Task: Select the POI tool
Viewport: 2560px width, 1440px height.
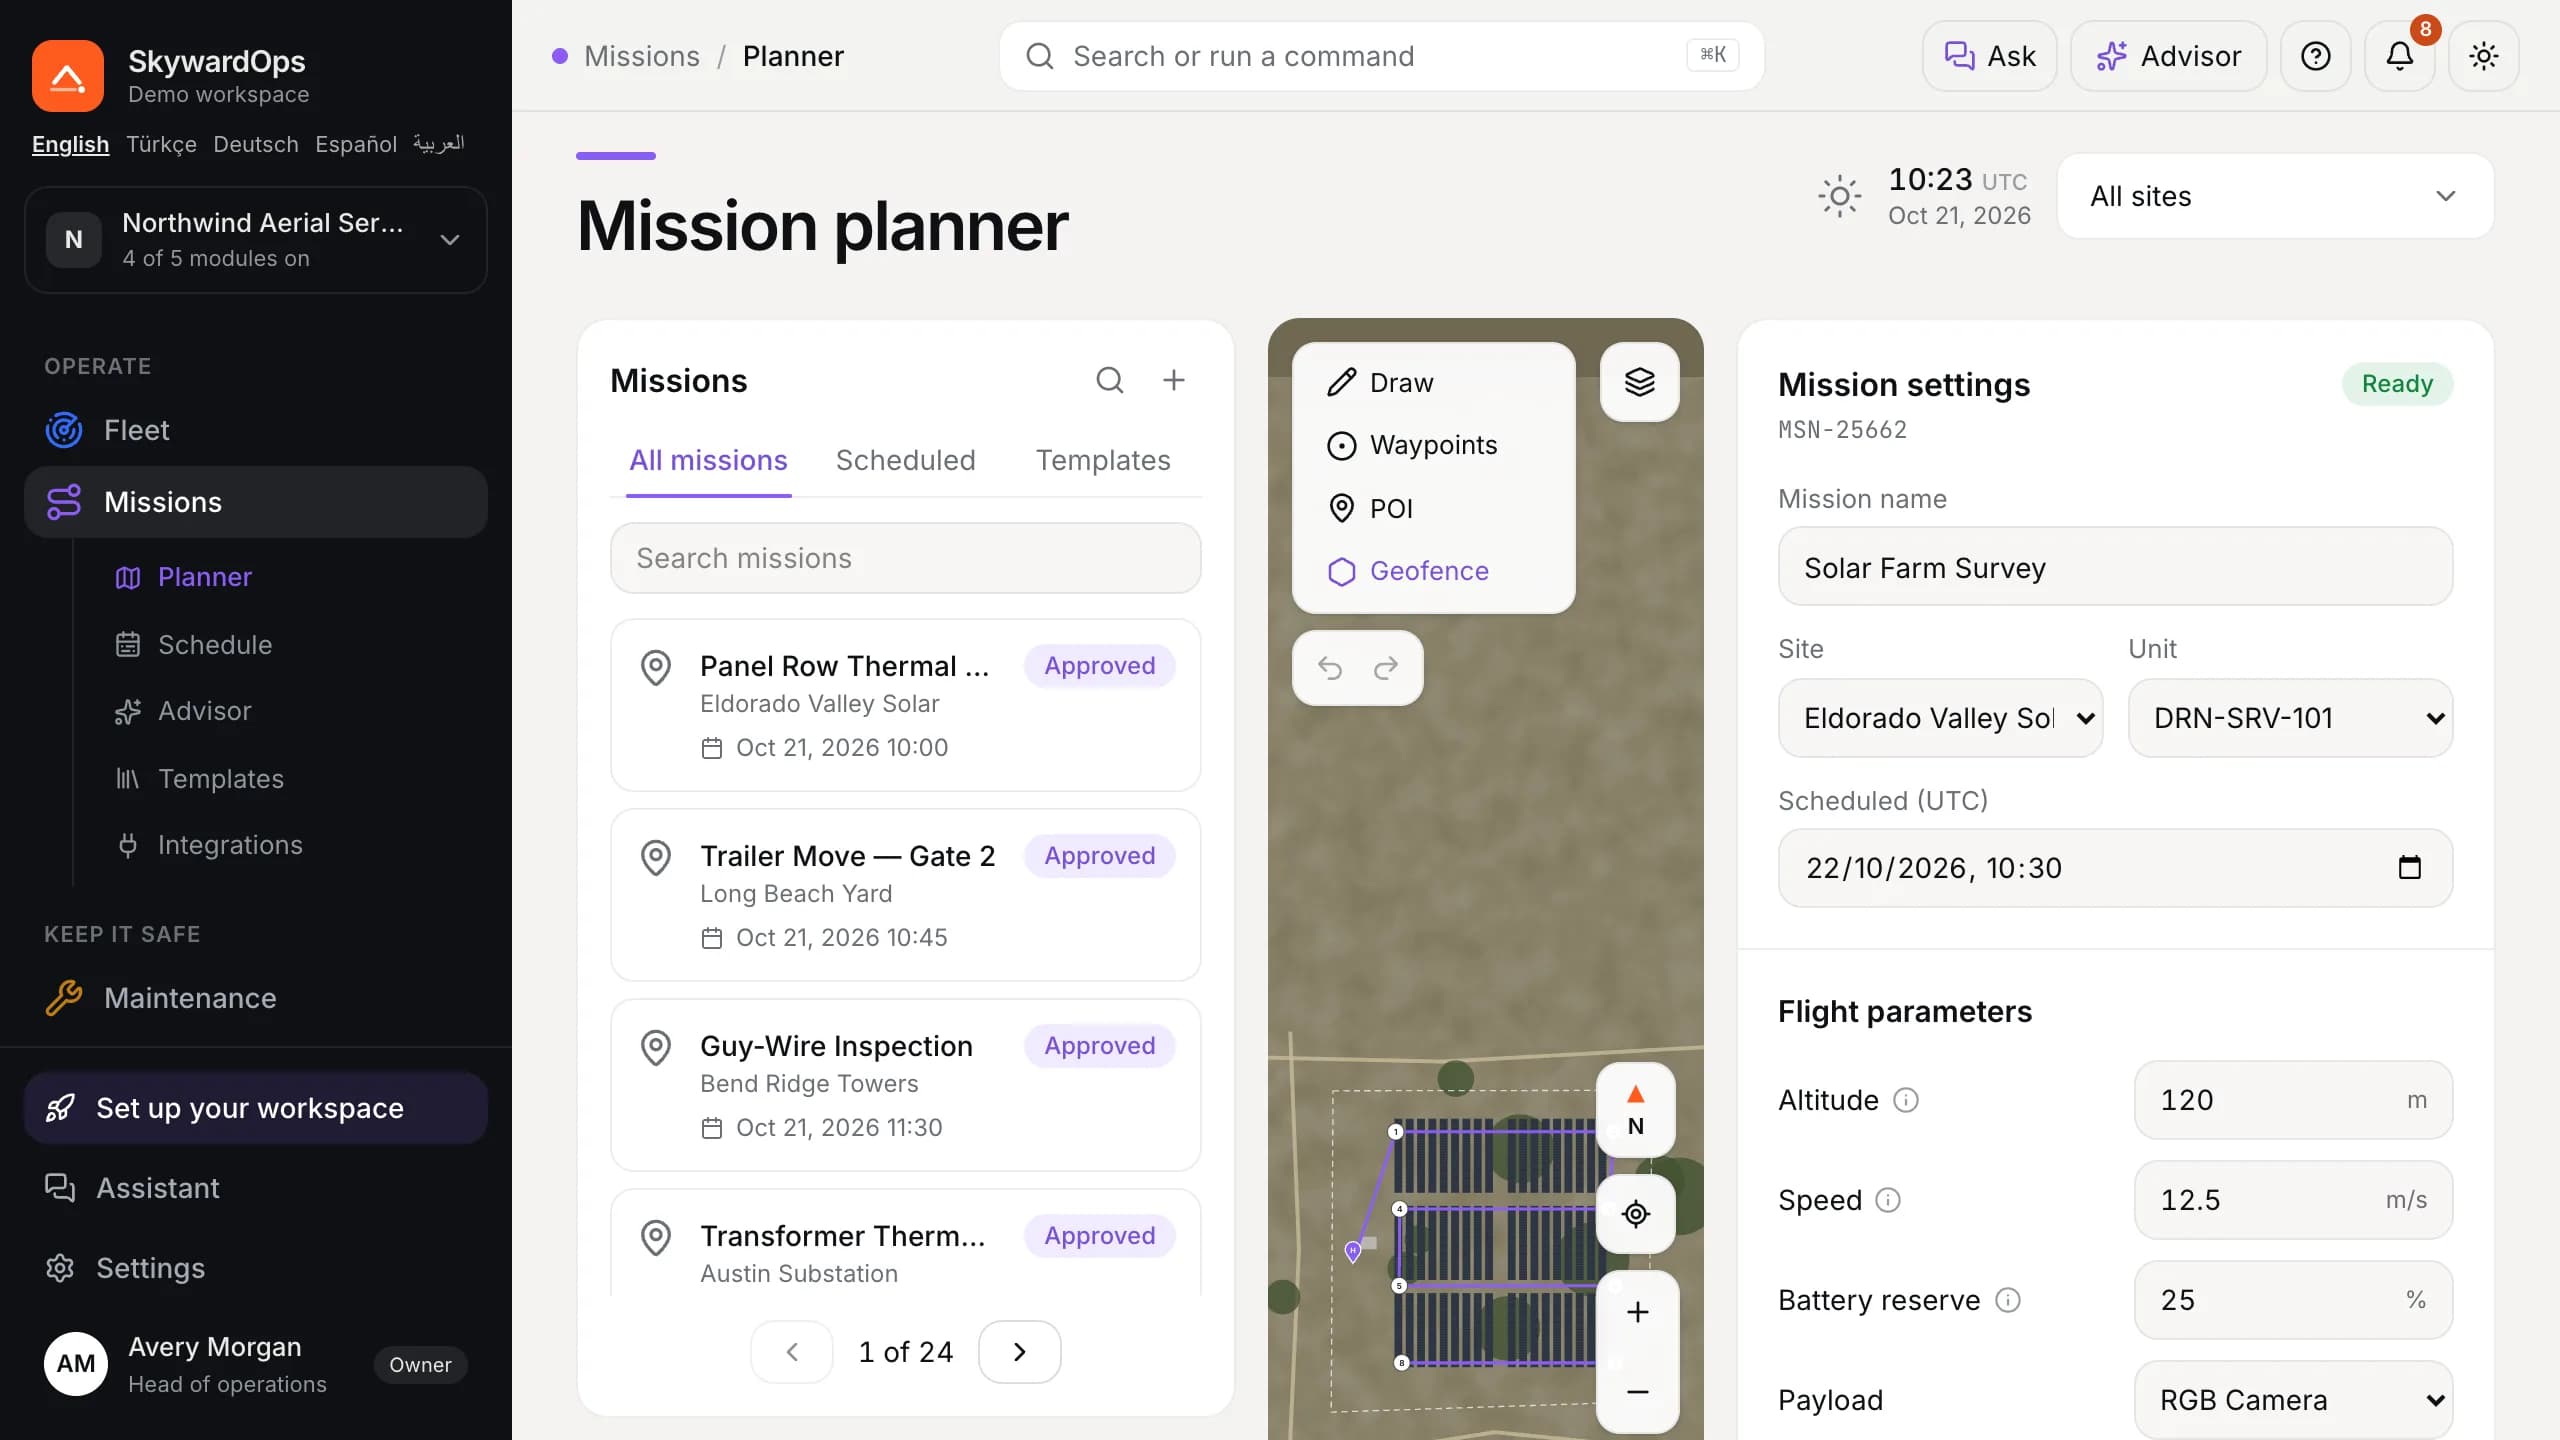Action: click(x=1433, y=508)
